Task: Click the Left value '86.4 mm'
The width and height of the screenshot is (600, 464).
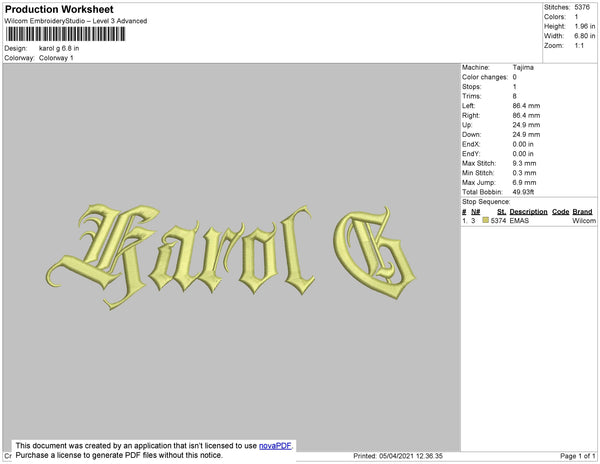Action: 526,106
